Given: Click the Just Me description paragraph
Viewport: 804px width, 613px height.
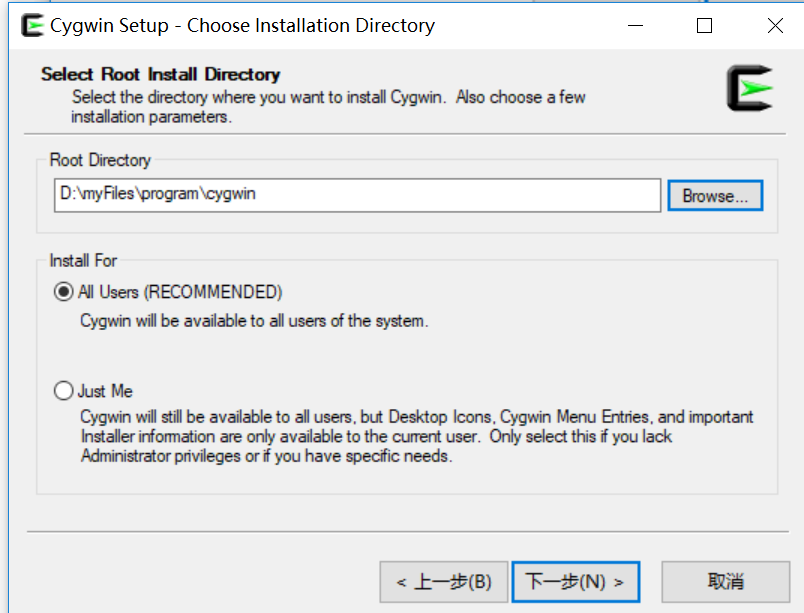Looking at the screenshot, I should point(416,436).
